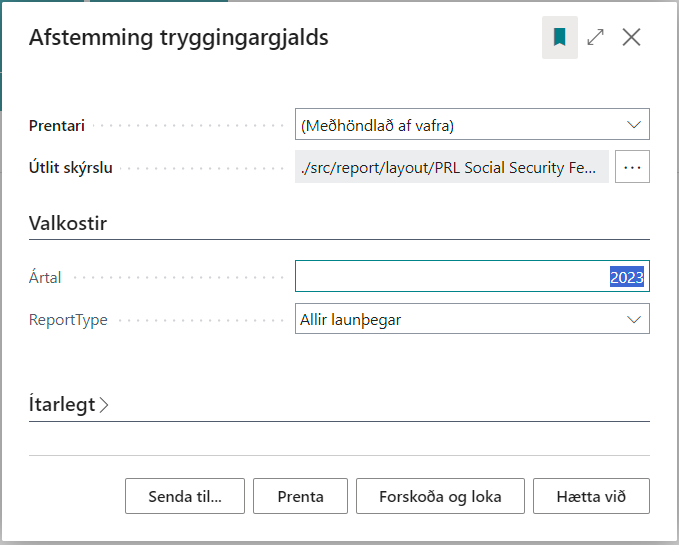Click the Prentari field label
The image size is (679, 545).
coord(57,125)
